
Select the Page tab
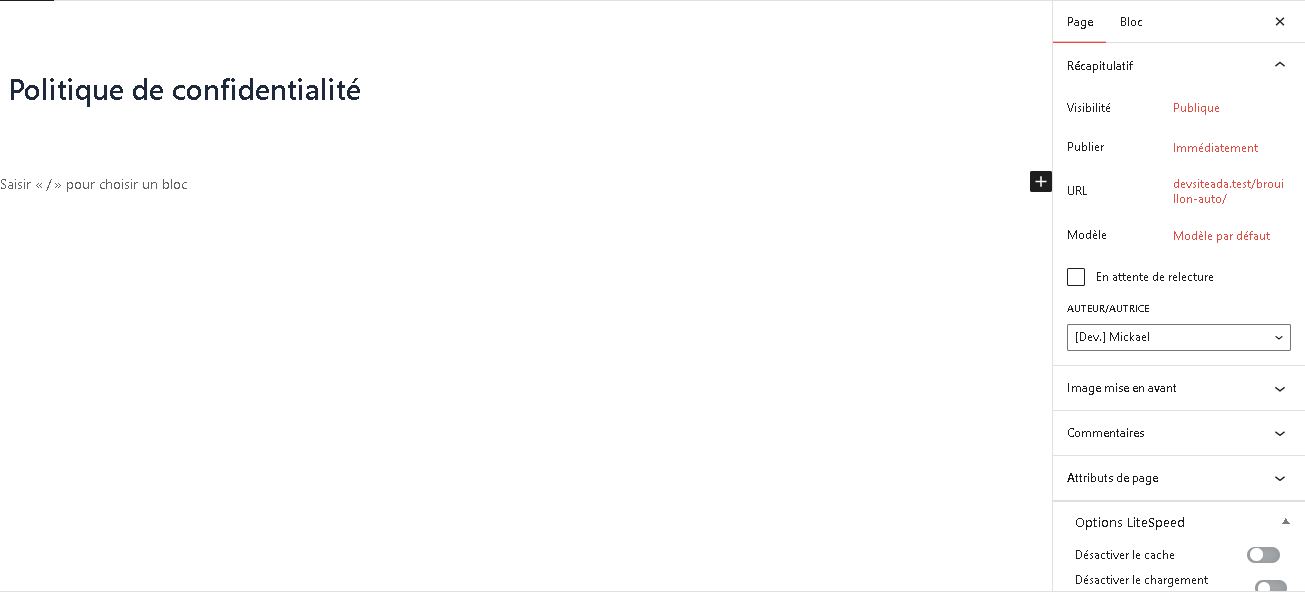(x=1080, y=22)
